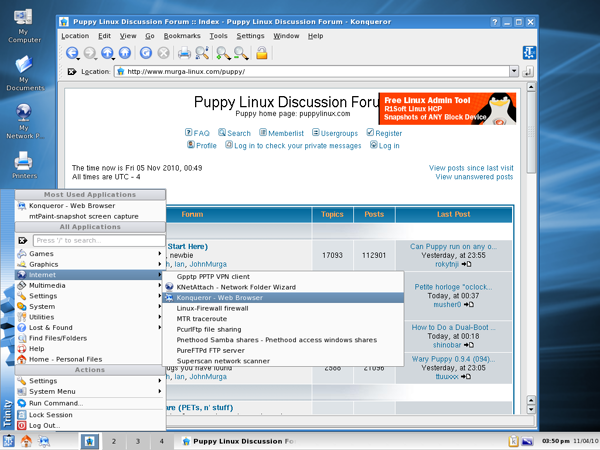Click the Clear location bar icon

coord(72,72)
